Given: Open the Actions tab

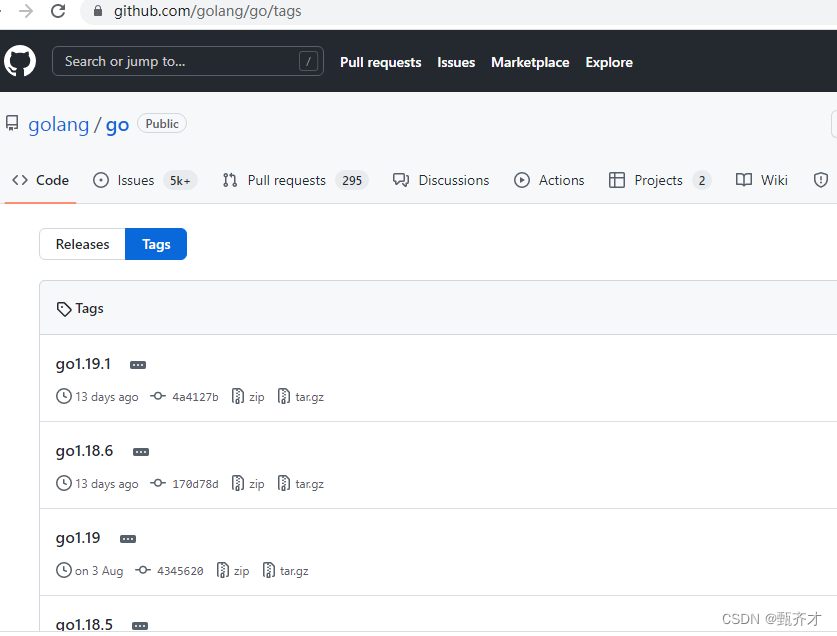Looking at the screenshot, I should pyautogui.click(x=549, y=180).
